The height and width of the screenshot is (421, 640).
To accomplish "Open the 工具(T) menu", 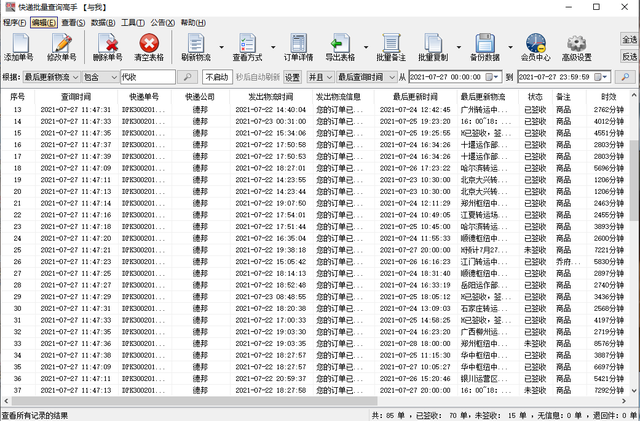I will point(133,23).
